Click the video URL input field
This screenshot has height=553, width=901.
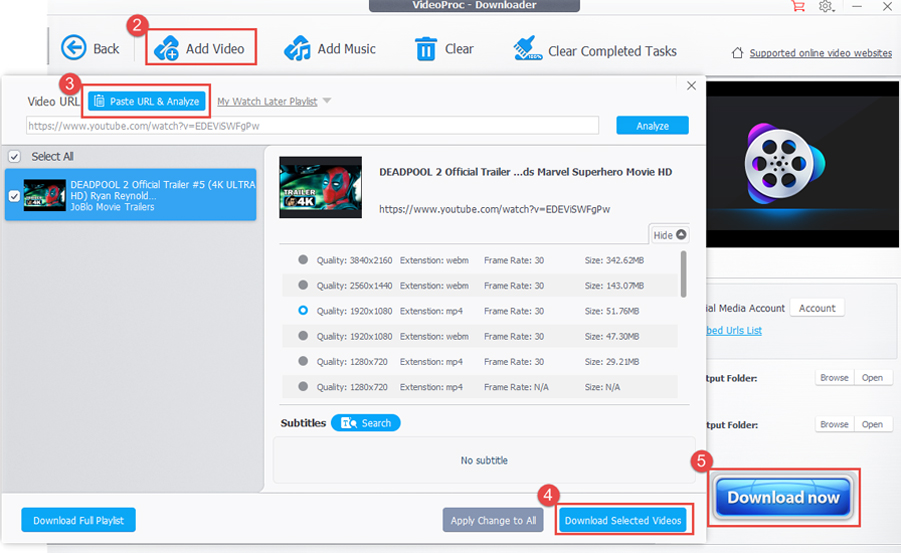pyautogui.click(x=312, y=126)
